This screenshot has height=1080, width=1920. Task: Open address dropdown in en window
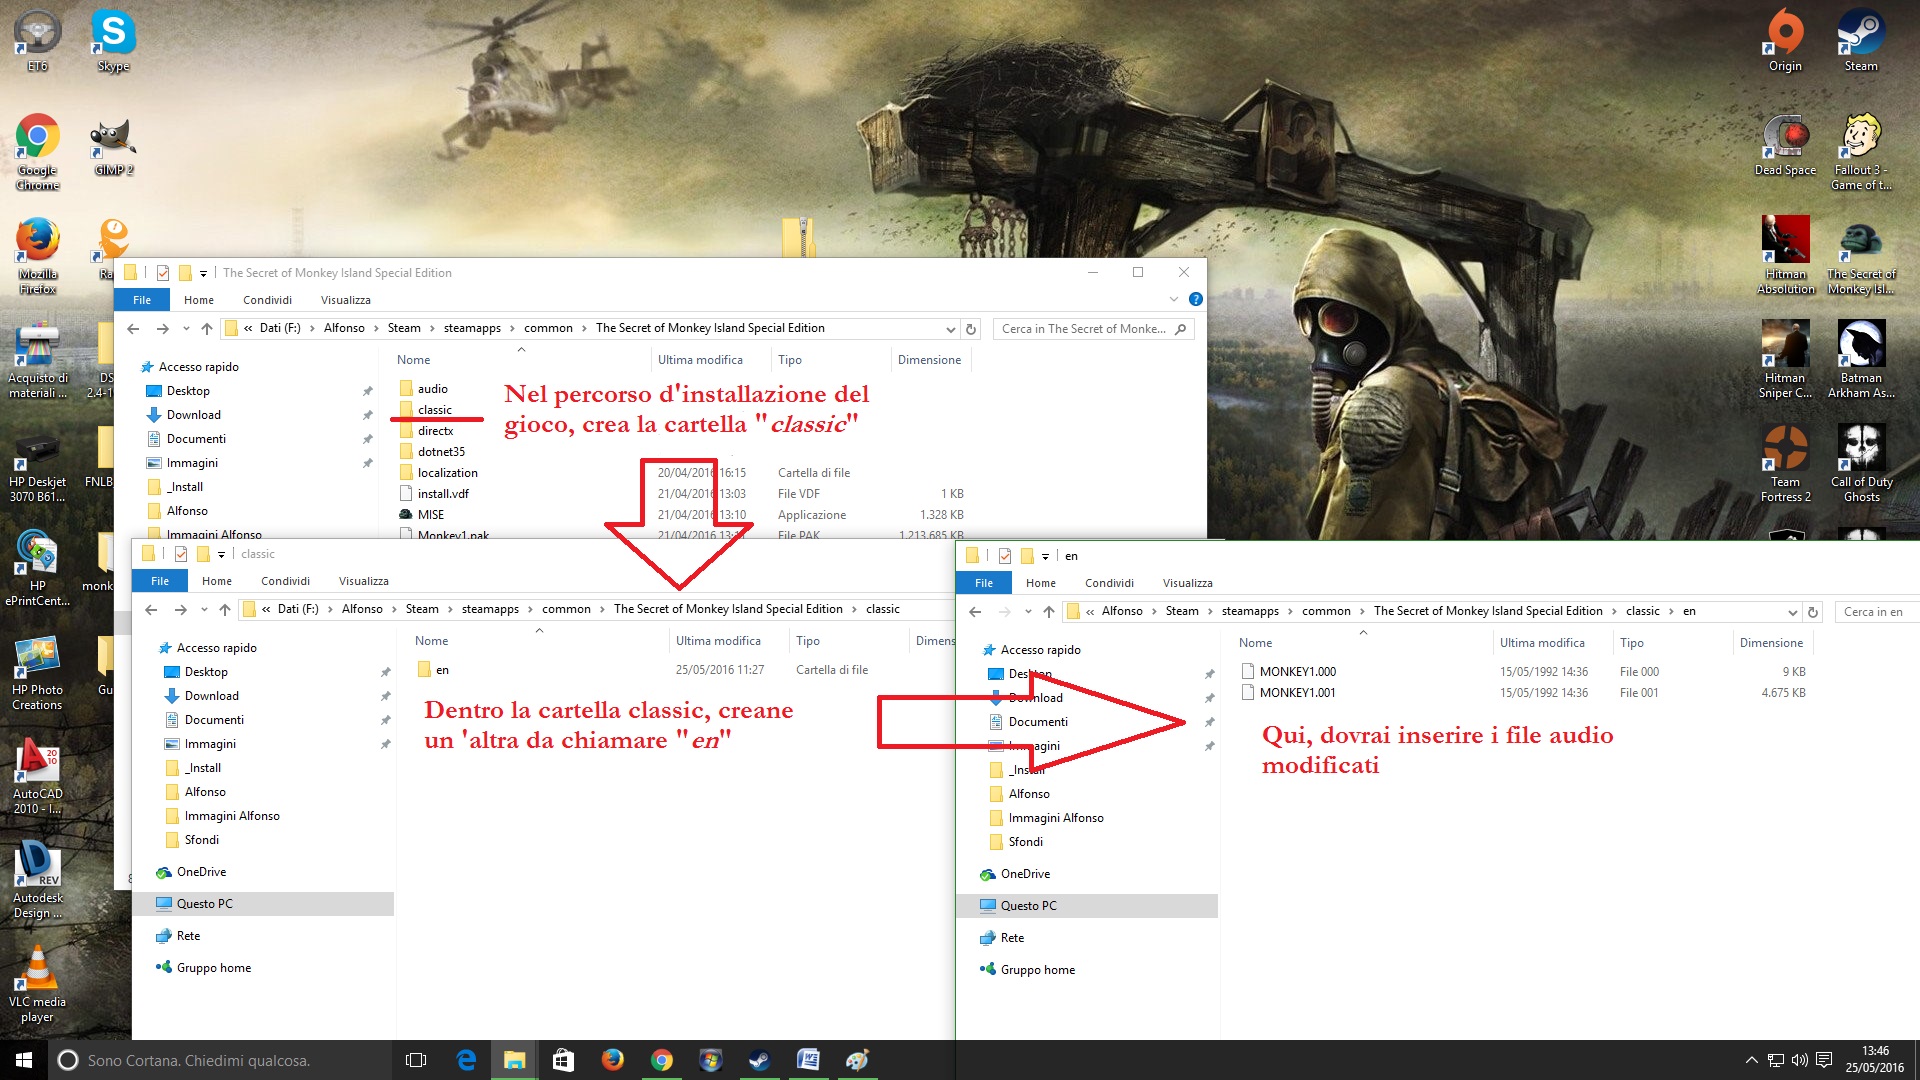pyautogui.click(x=1792, y=611)
